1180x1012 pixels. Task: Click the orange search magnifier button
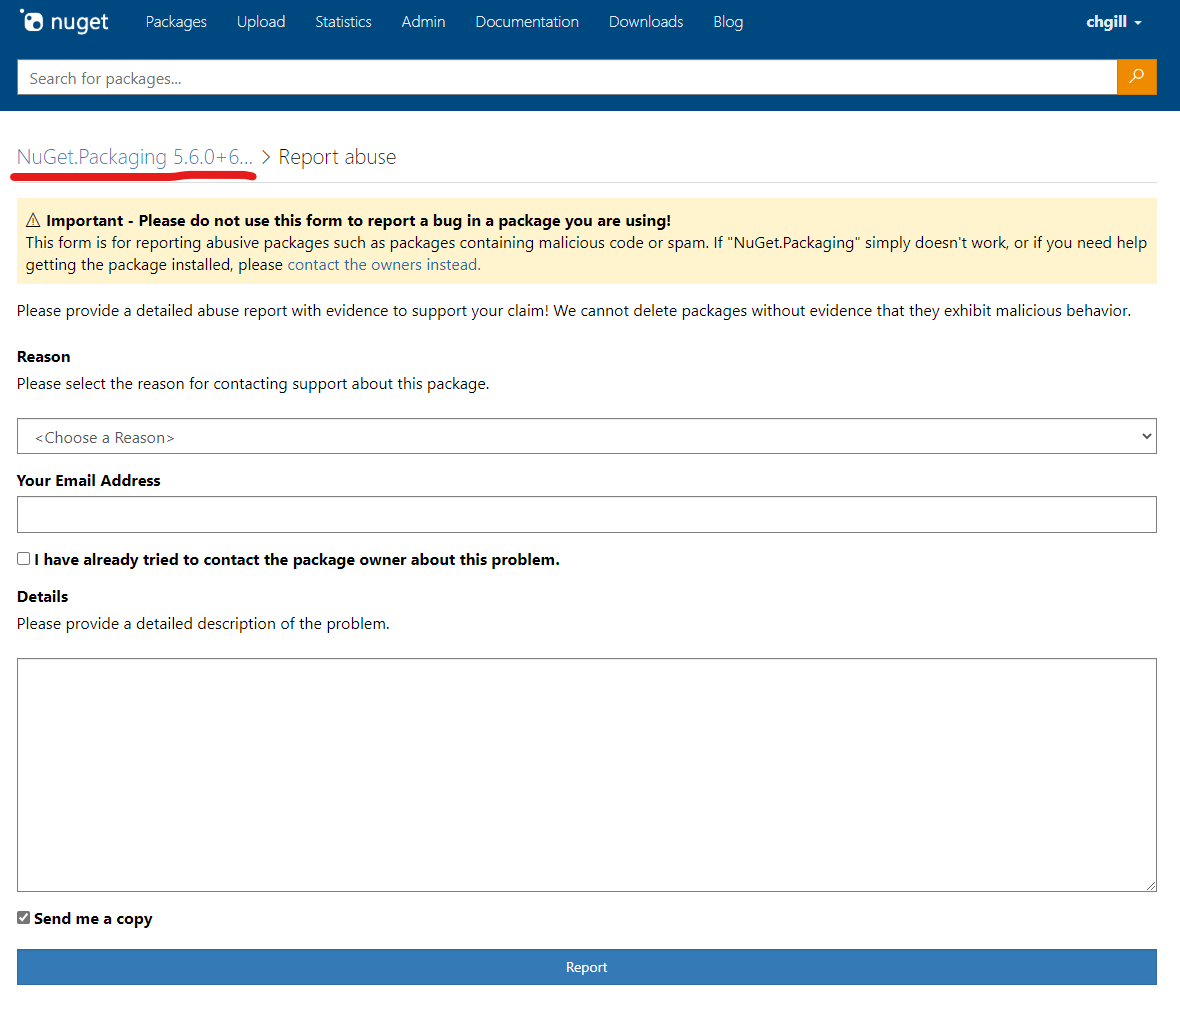[1136, 77]
